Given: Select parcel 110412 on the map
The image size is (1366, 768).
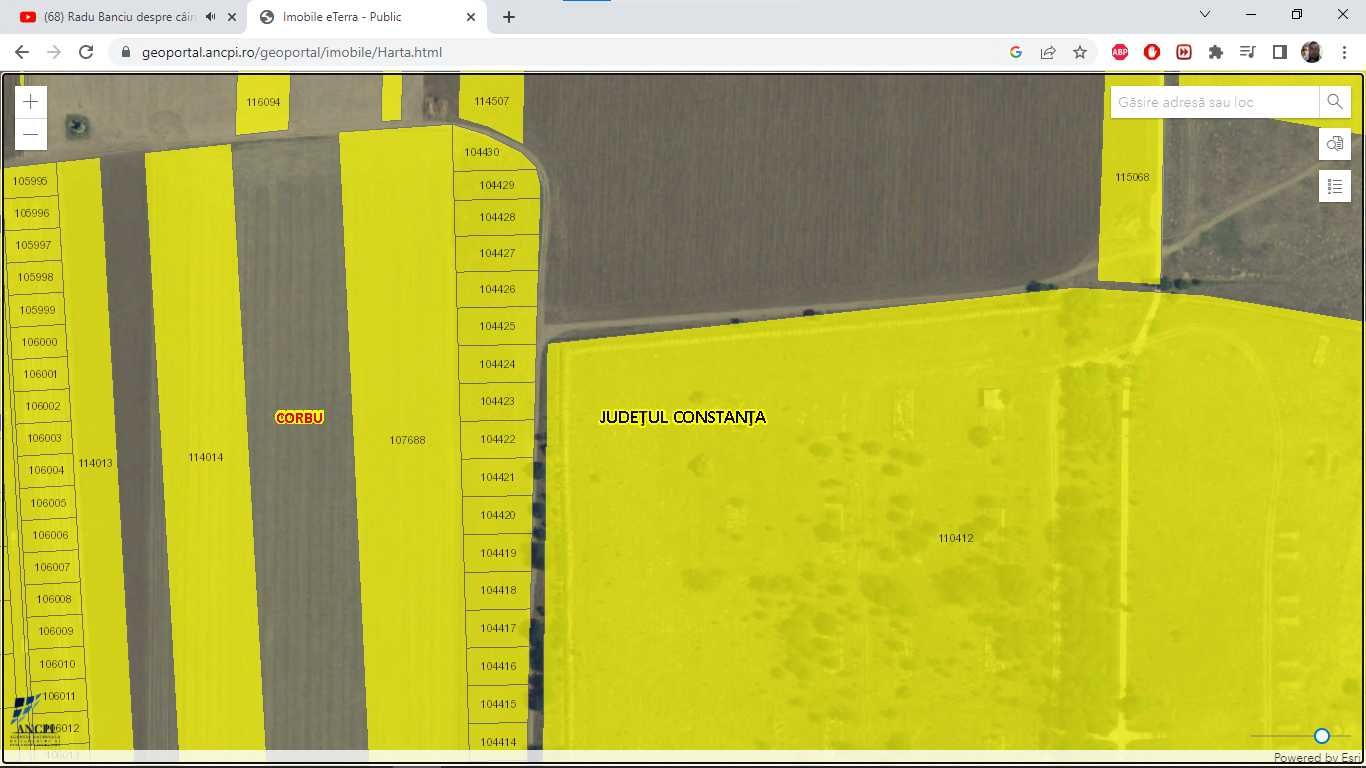Looking at the screenshot, I should (x=955, y=538).
